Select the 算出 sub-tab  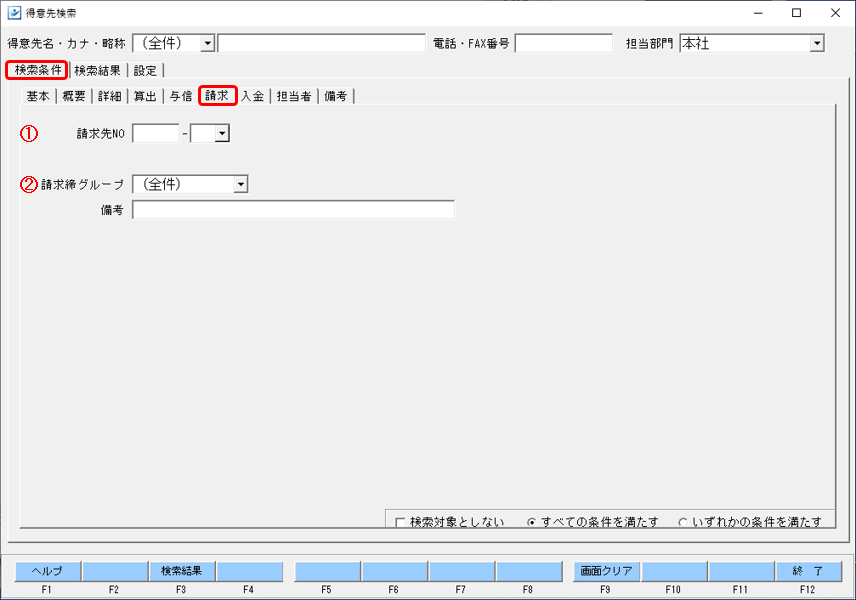point(145,96)
